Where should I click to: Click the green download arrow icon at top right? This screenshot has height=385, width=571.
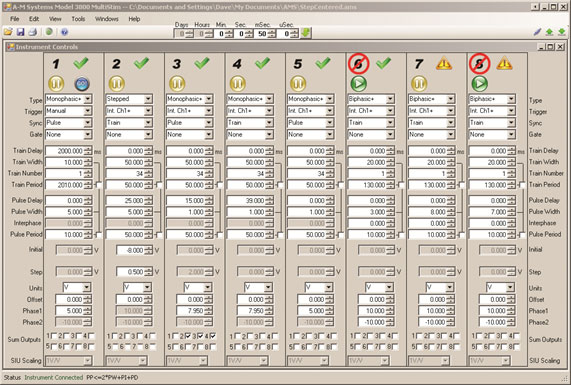coord(562,32)
